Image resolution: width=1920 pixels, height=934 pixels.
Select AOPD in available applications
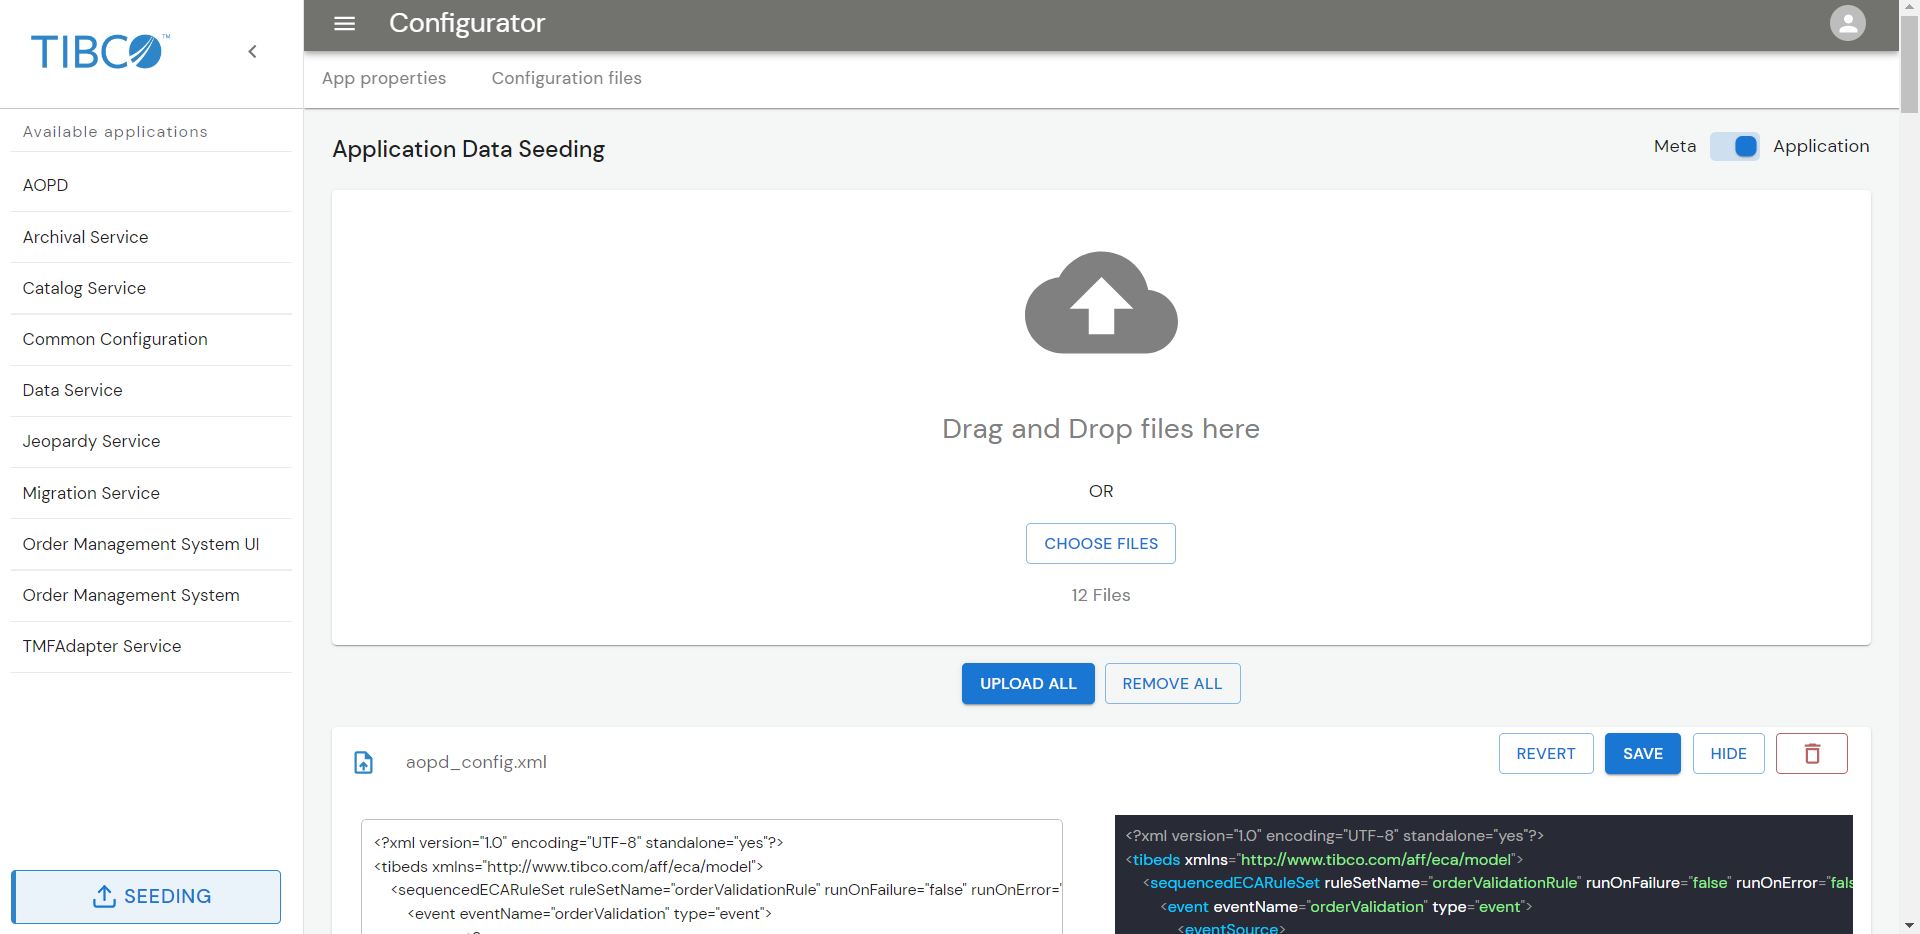tap(151, 186)
